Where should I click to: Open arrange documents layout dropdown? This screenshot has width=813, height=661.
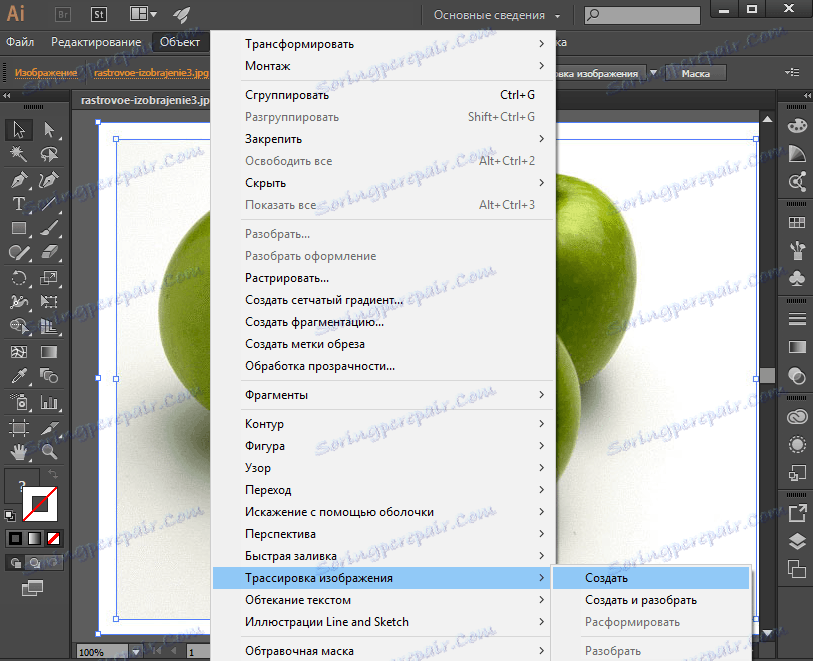click(x=143, y=14)
